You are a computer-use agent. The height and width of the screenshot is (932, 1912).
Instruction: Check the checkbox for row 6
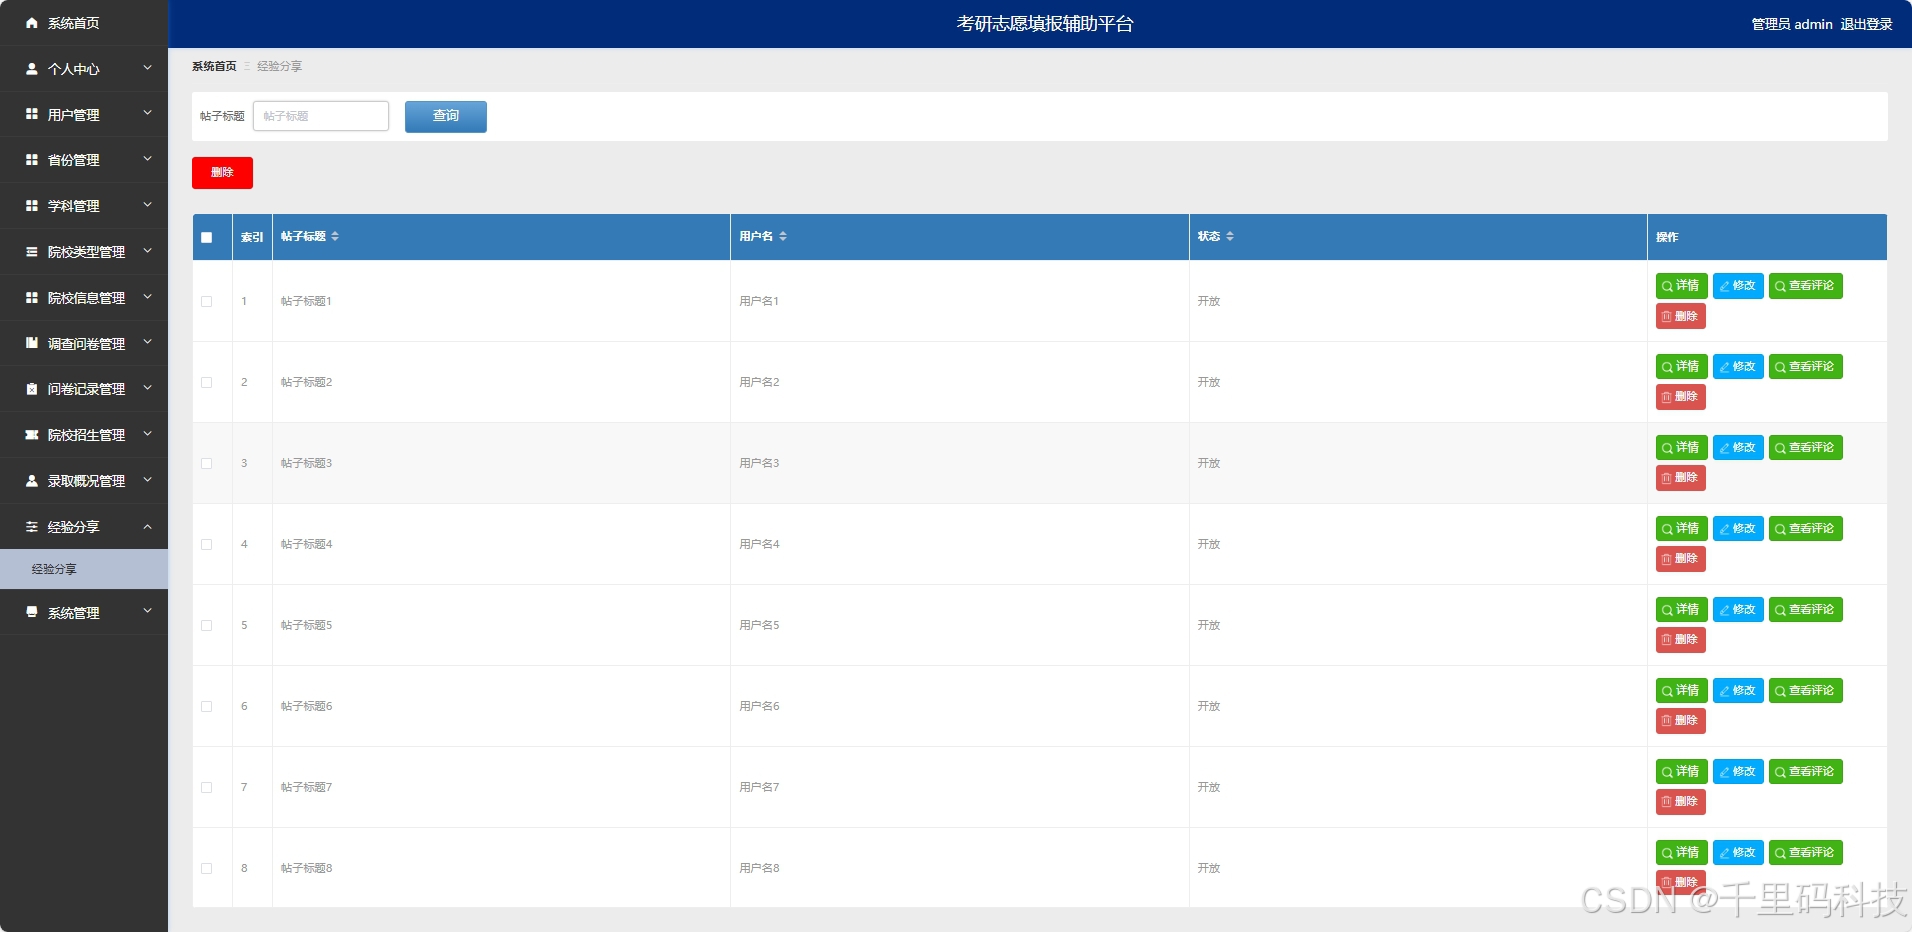207,706
